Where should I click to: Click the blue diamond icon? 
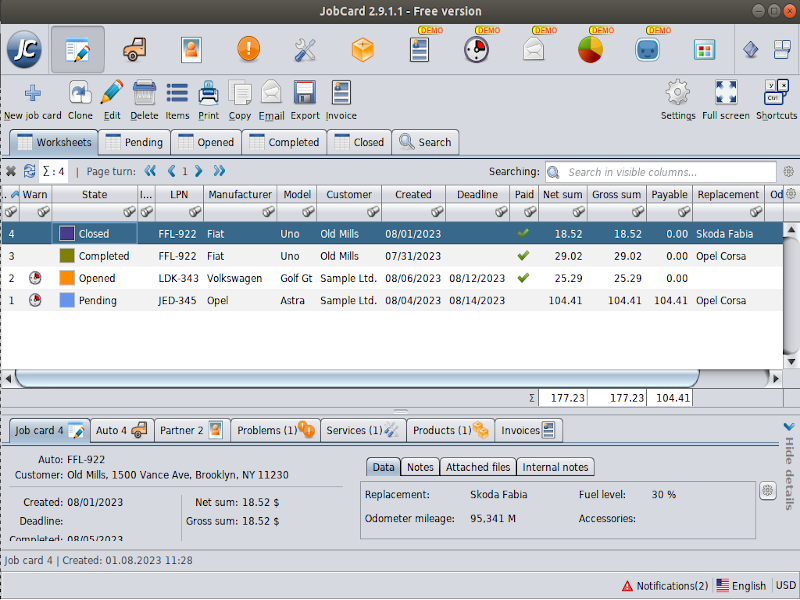point(751,49)
